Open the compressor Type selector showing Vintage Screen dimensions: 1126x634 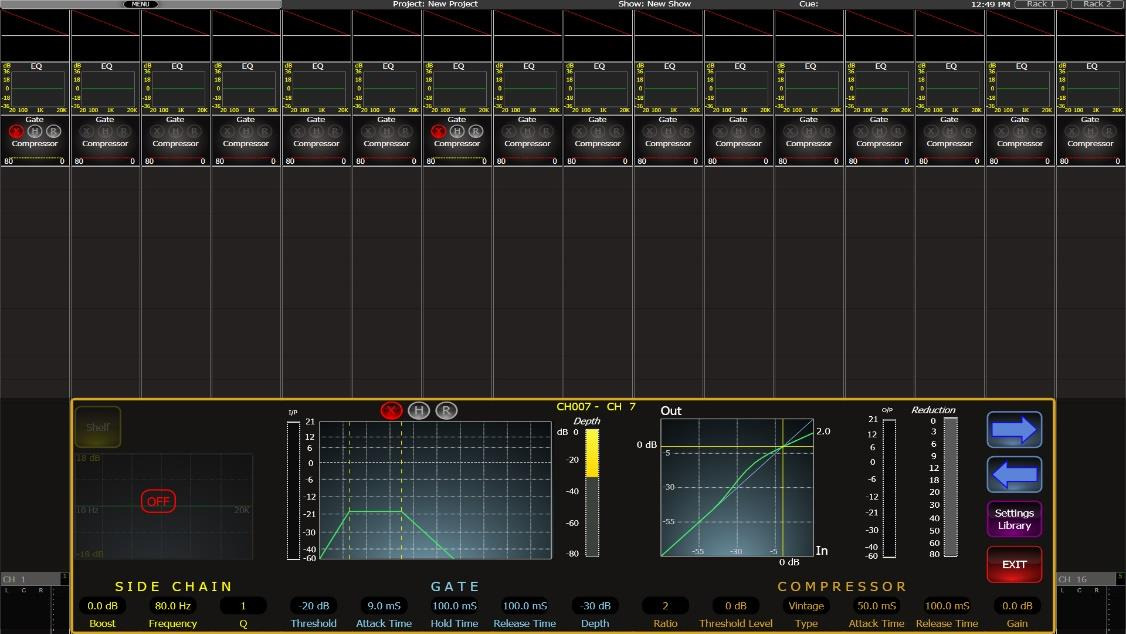click(x=806, y=606)
